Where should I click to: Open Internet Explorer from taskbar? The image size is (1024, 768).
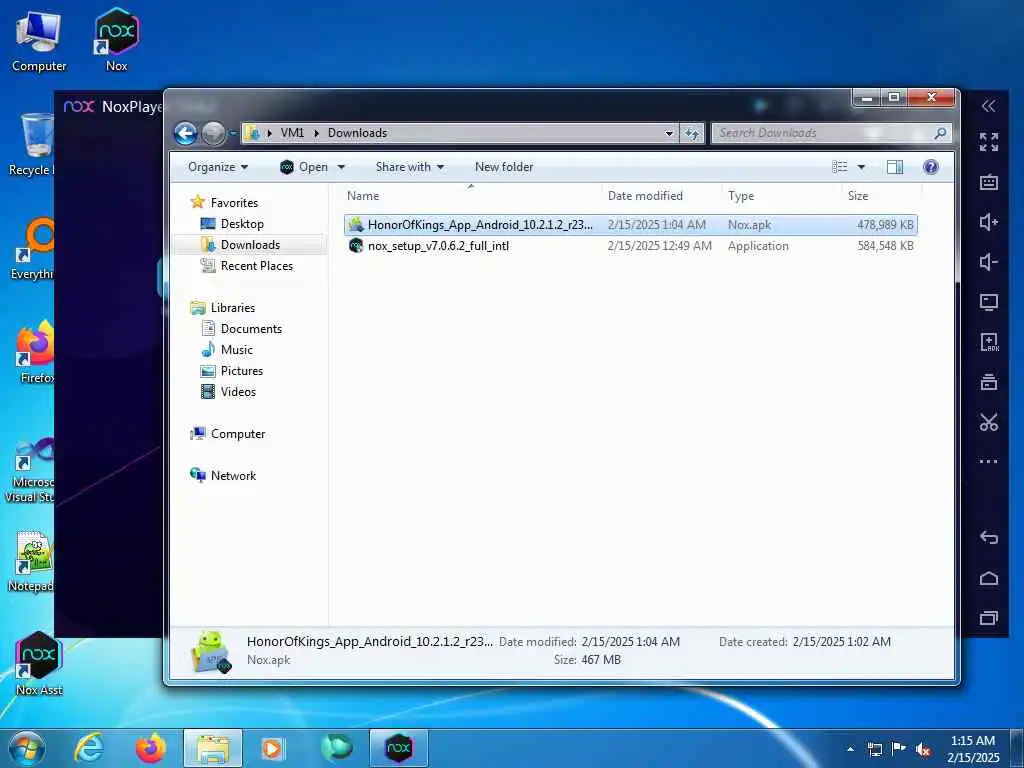pos(88,748)
